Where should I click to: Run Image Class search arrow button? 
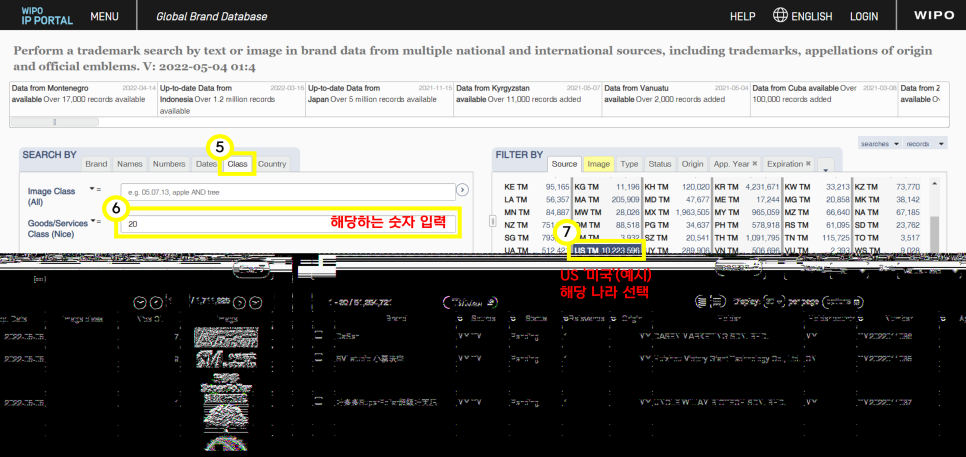463,190
